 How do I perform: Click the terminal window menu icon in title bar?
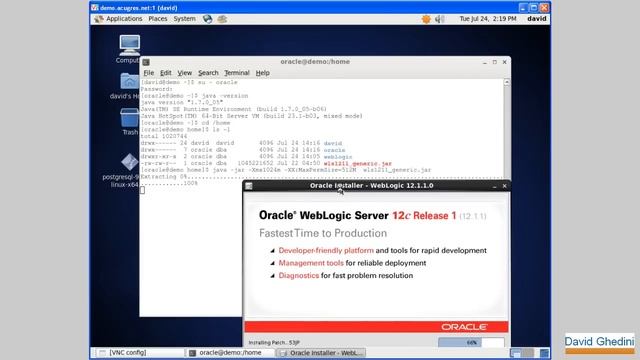click(146, 62)
